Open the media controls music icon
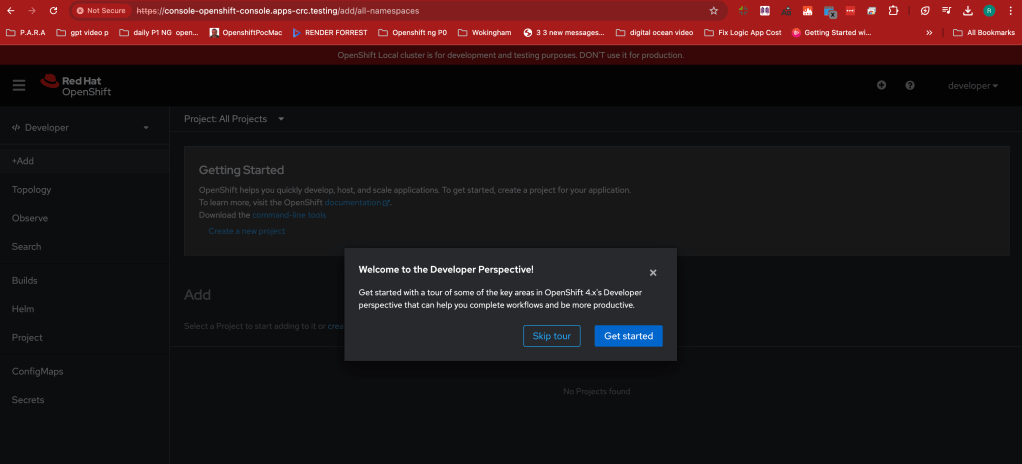This screenshot has width=1022, height=464. point(946,10)
